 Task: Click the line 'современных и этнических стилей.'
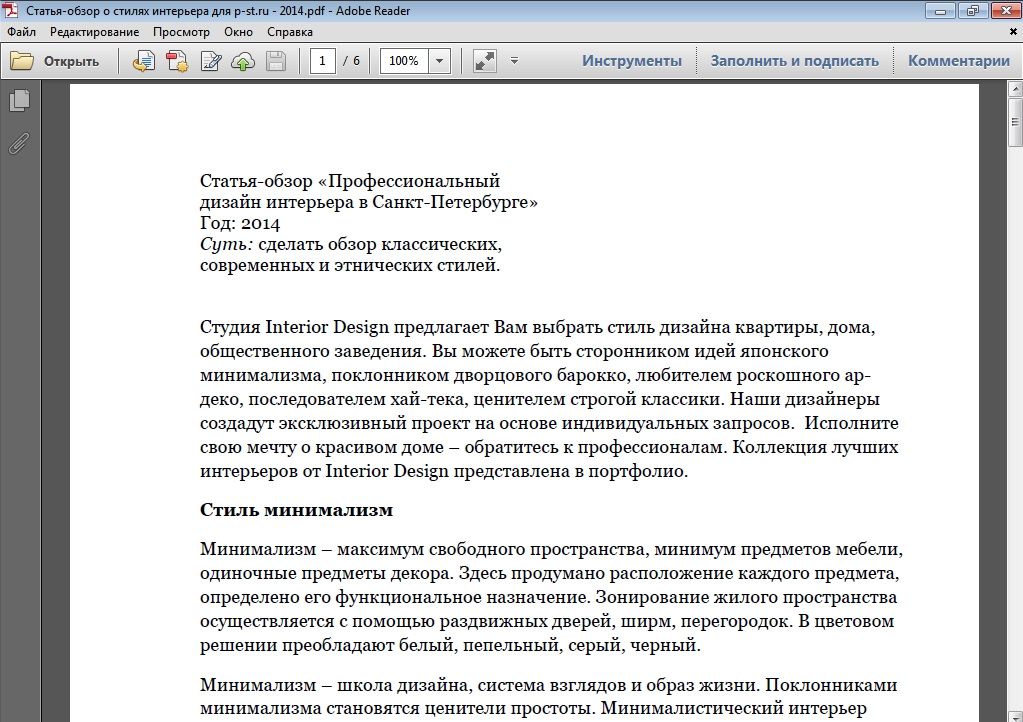click(x=350, y=265)
